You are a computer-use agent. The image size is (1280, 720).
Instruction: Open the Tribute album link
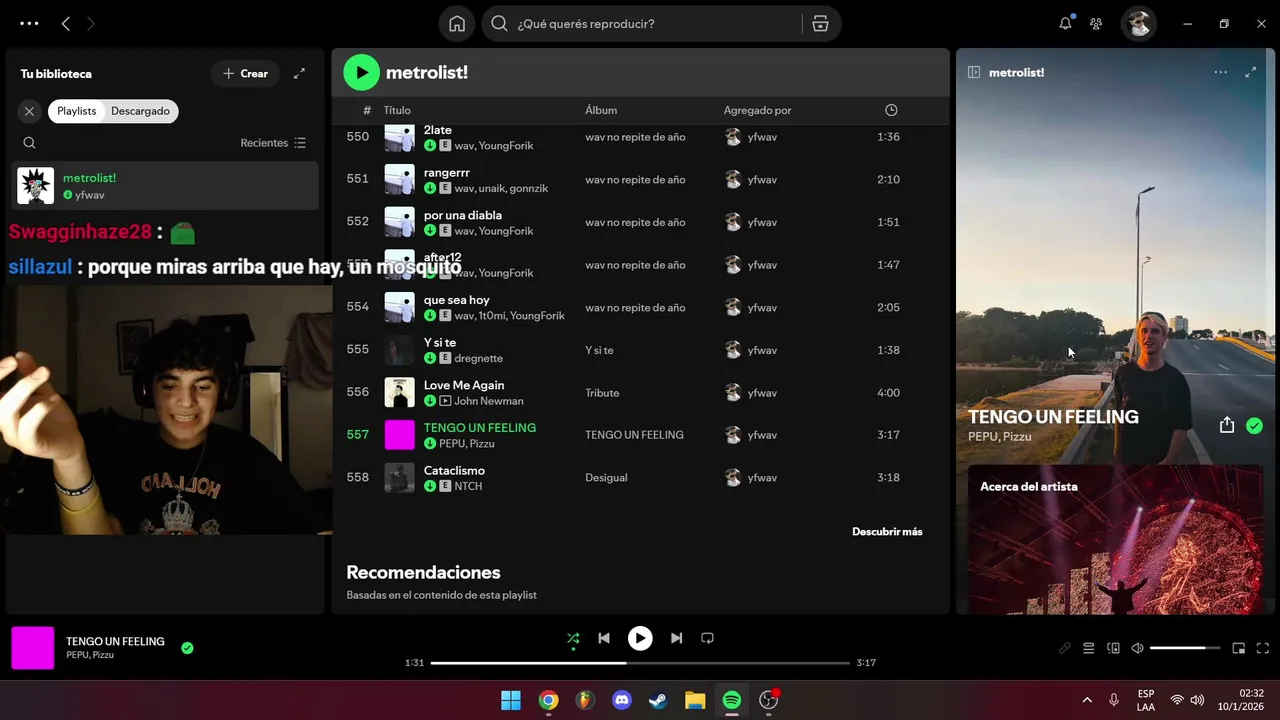(x=602, y=393)
